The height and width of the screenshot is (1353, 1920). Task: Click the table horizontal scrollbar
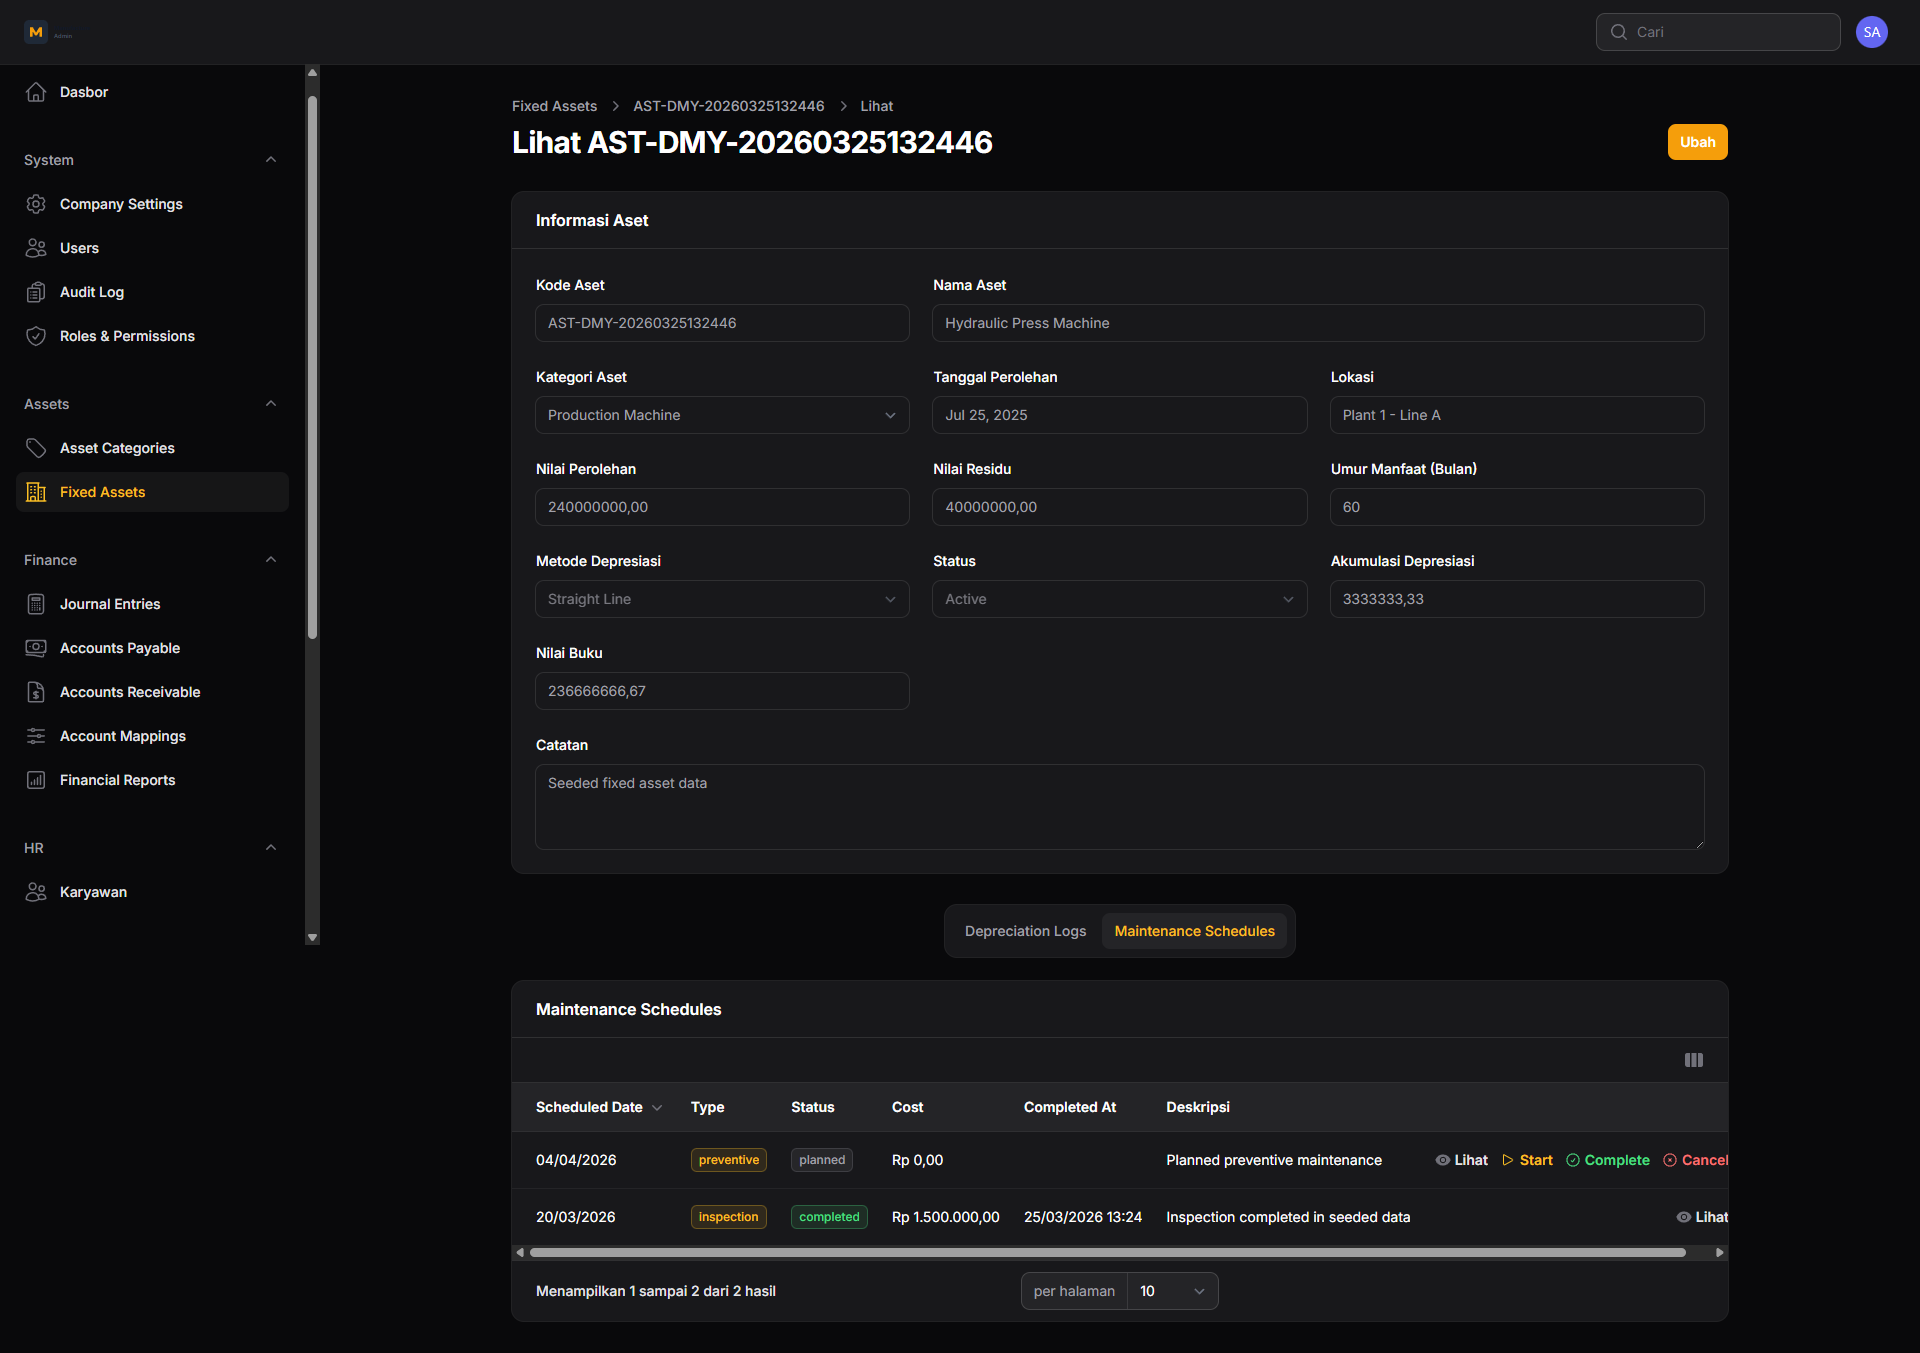click(x=1107, y=1252)
